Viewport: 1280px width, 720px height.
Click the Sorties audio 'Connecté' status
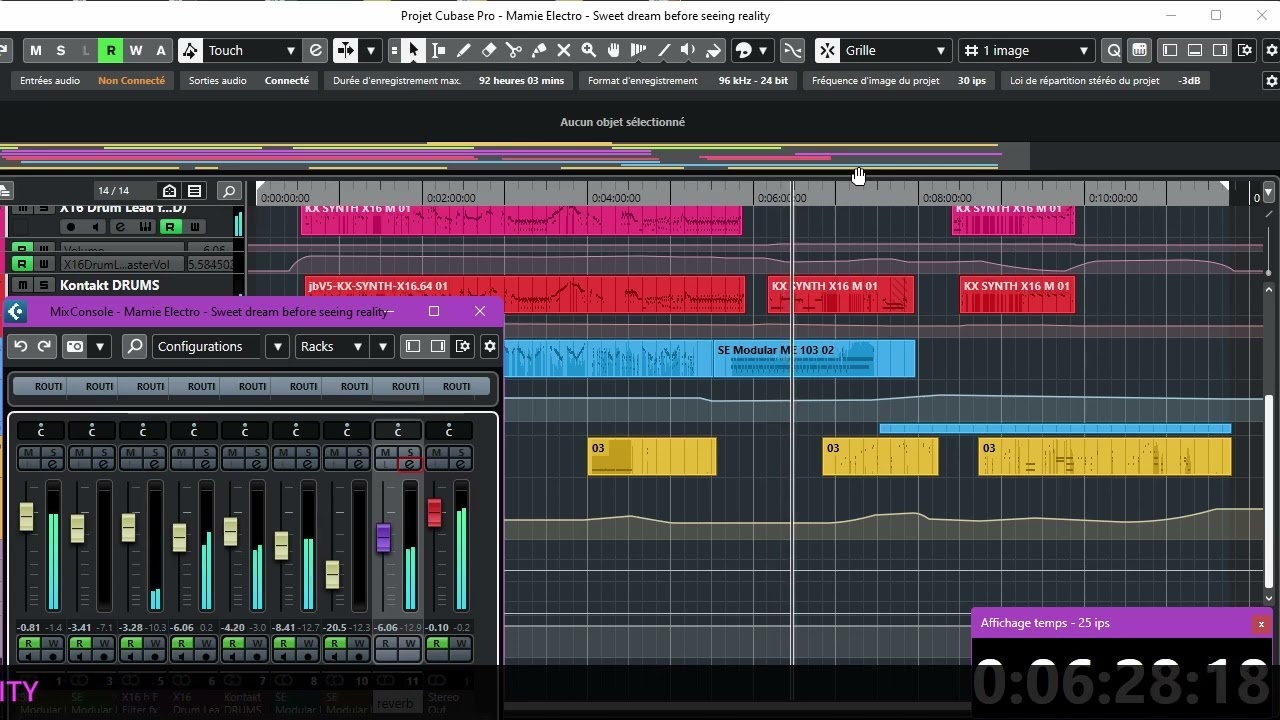tap(287, 81)
